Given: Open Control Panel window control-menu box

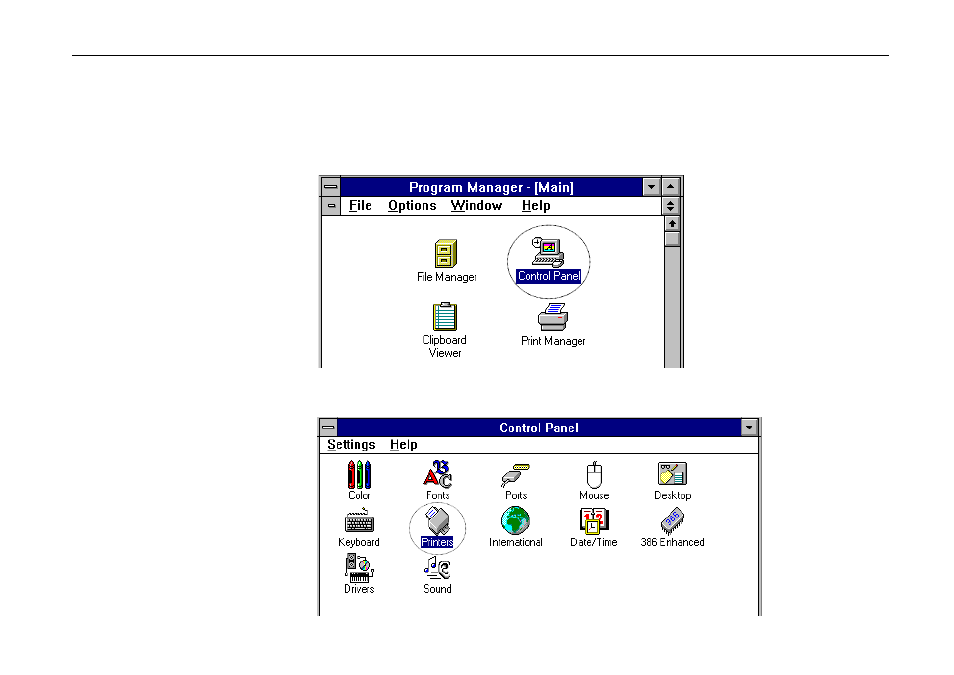Looking at the screenshot, I should [328, 427].
